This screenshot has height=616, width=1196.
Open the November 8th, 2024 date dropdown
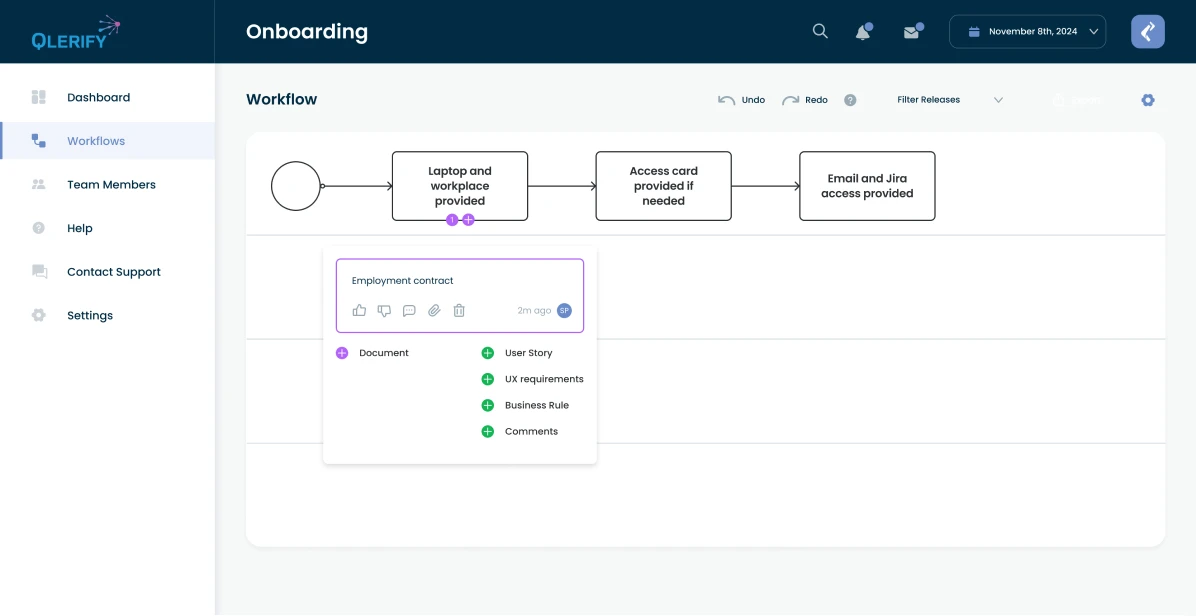[x=1027, y=32]
